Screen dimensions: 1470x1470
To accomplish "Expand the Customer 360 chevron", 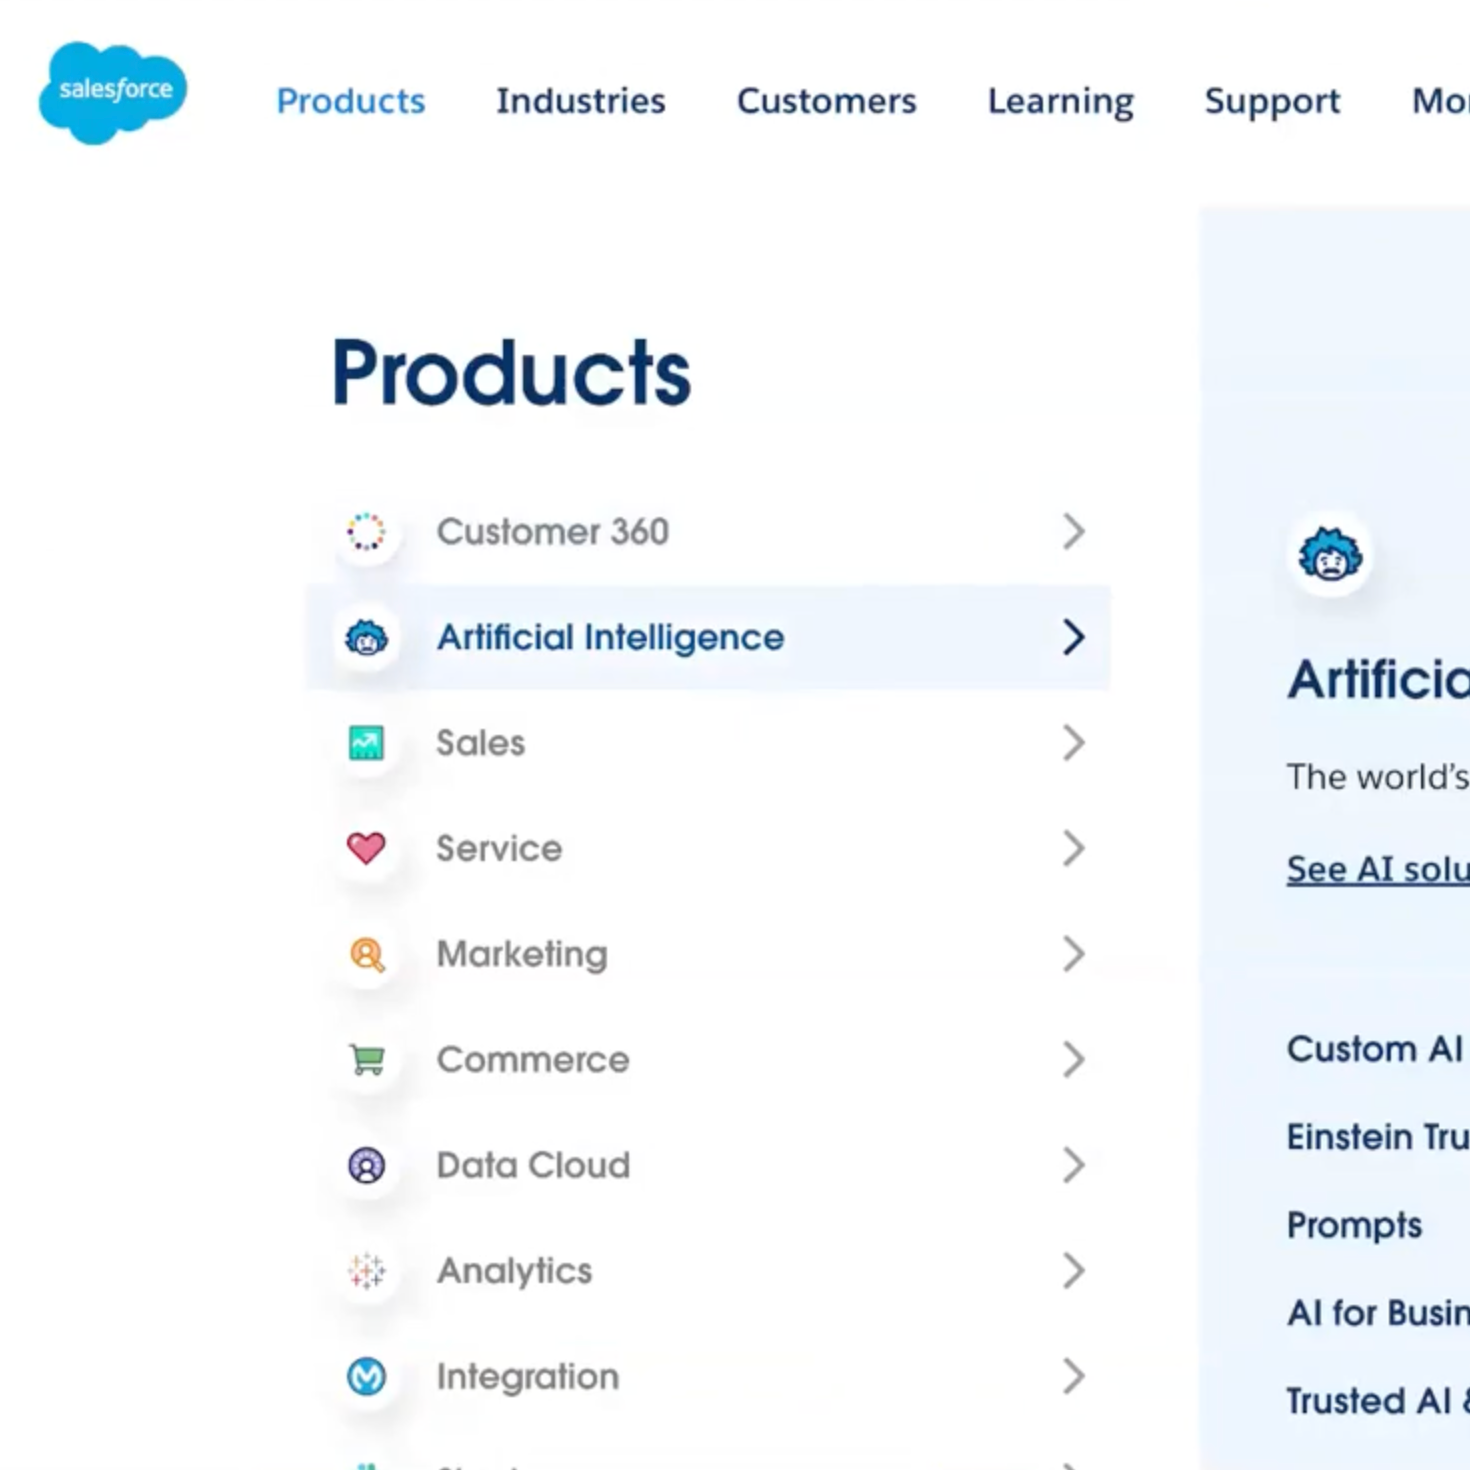I will (x=1073, y=532).
